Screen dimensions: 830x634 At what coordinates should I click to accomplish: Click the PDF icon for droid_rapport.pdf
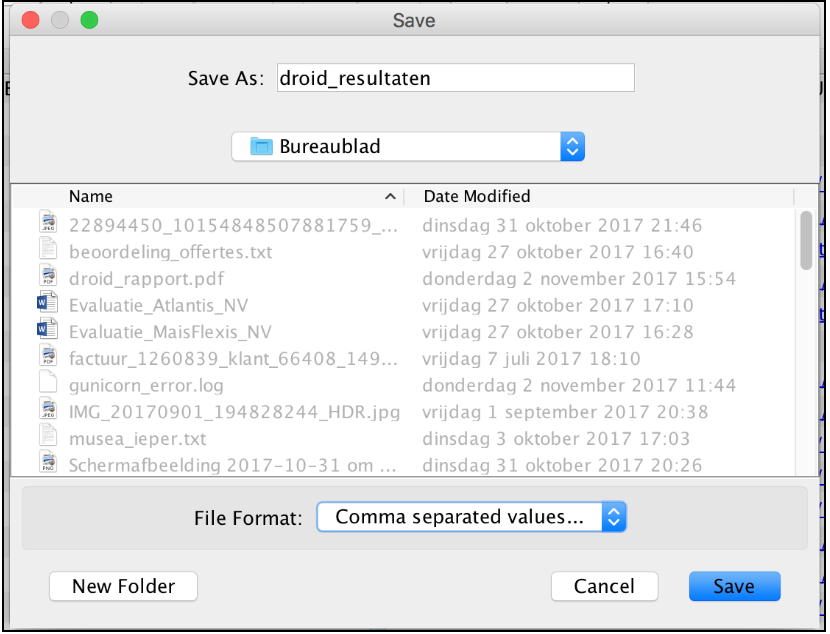47,277
